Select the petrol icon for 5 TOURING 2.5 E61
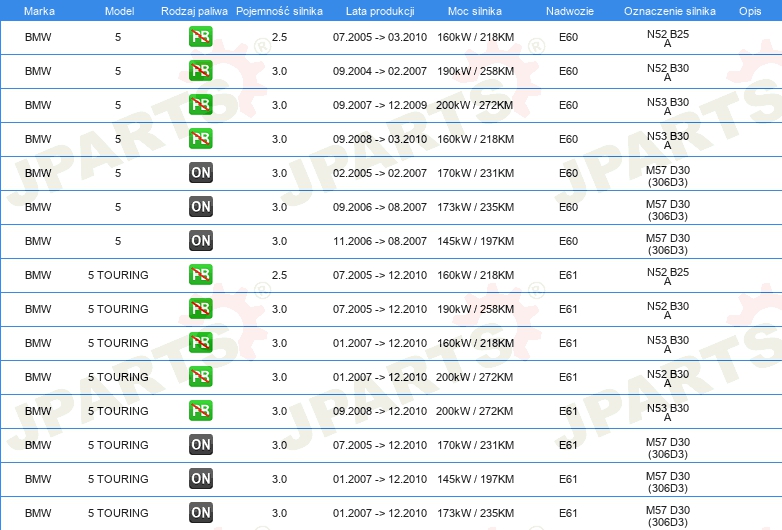The height and width of the screenshot is (530, 782). click(x=200, y=275)
